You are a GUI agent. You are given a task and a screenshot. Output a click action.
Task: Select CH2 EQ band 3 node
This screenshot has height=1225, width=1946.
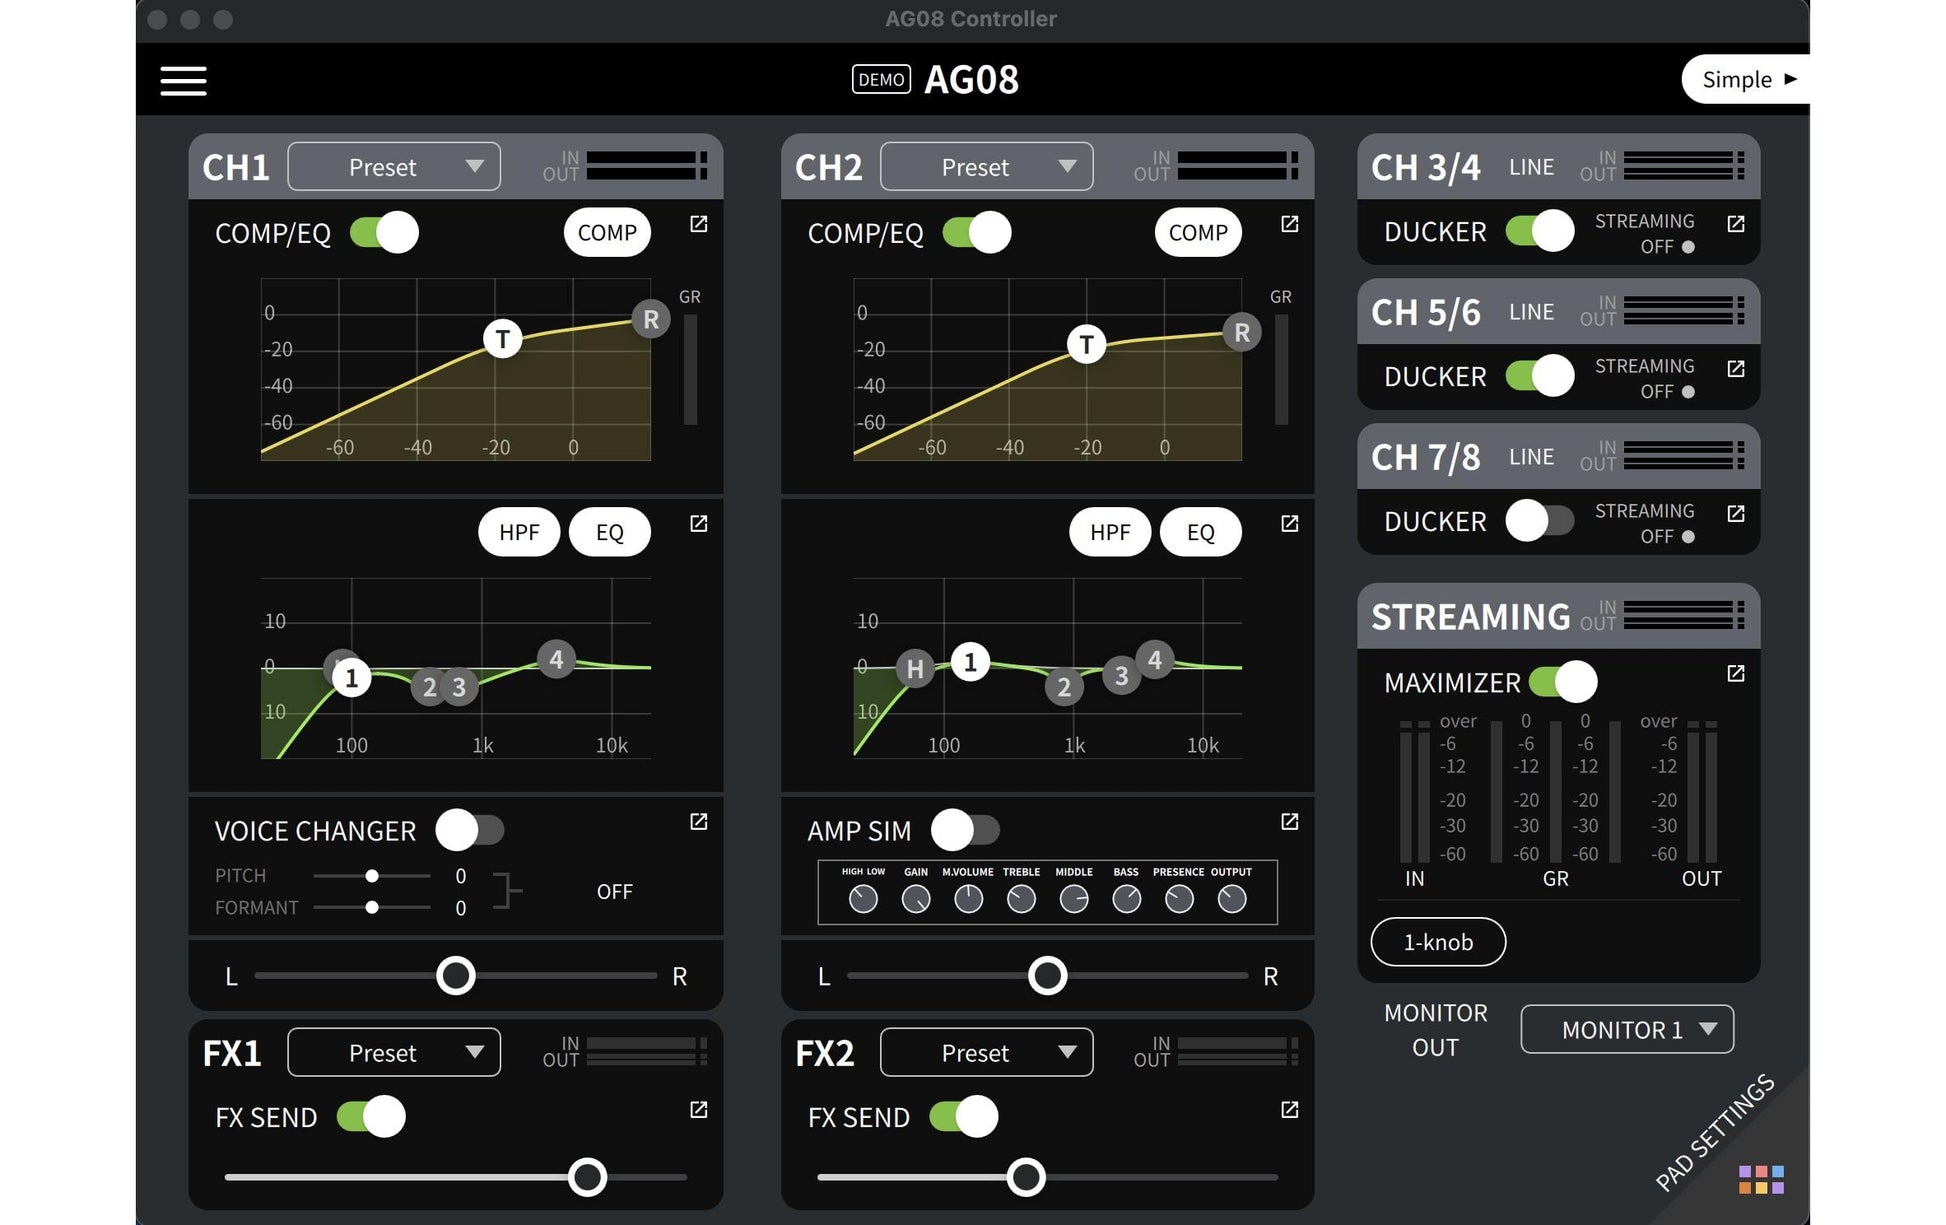[x=1121, y=676]
